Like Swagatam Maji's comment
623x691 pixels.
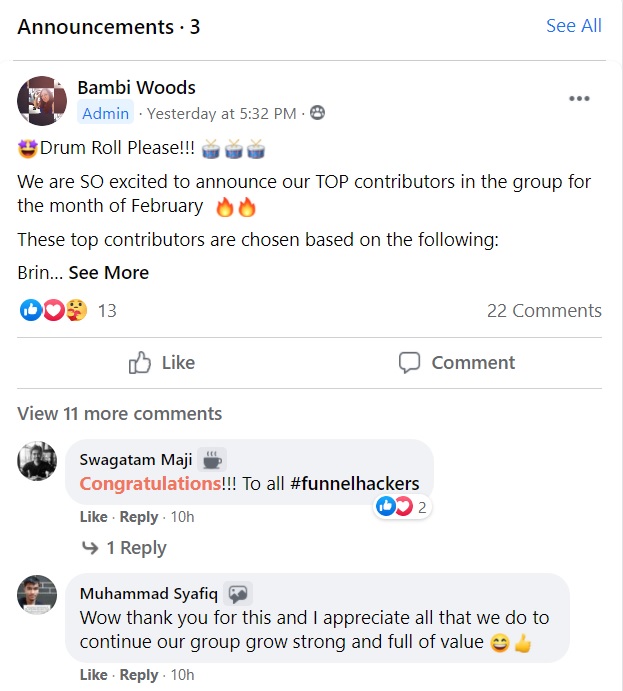(x=93, y=517)
